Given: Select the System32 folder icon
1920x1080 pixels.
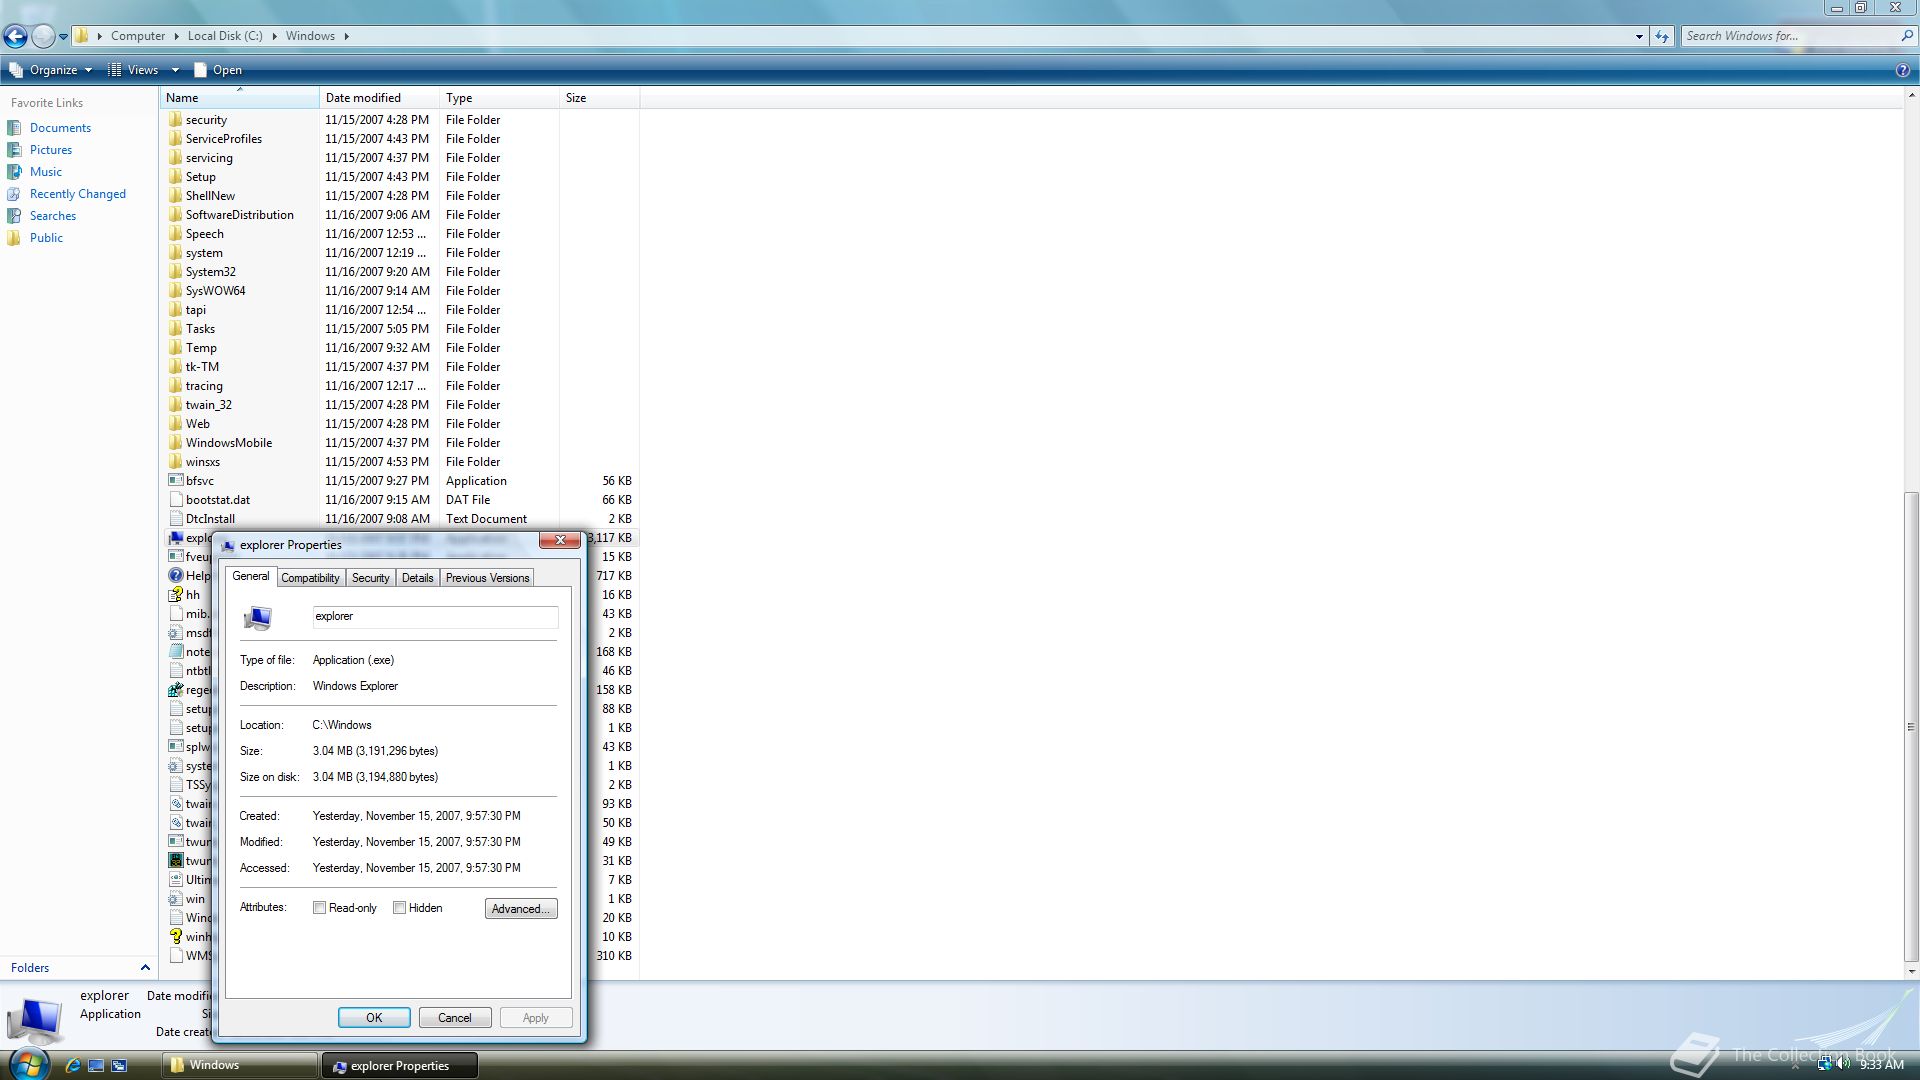Looking at the screenshot, I should 176,272.
